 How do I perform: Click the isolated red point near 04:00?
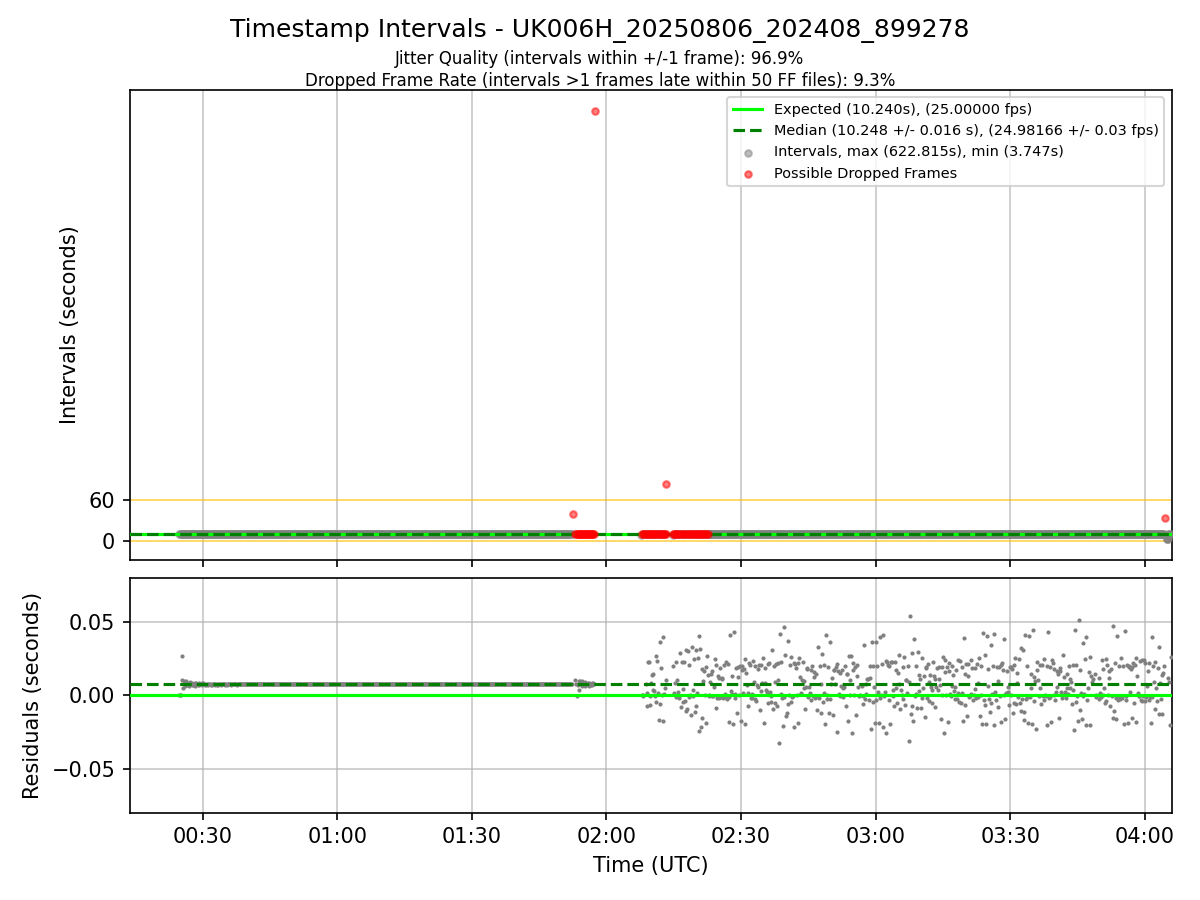tap(1165, 518)
